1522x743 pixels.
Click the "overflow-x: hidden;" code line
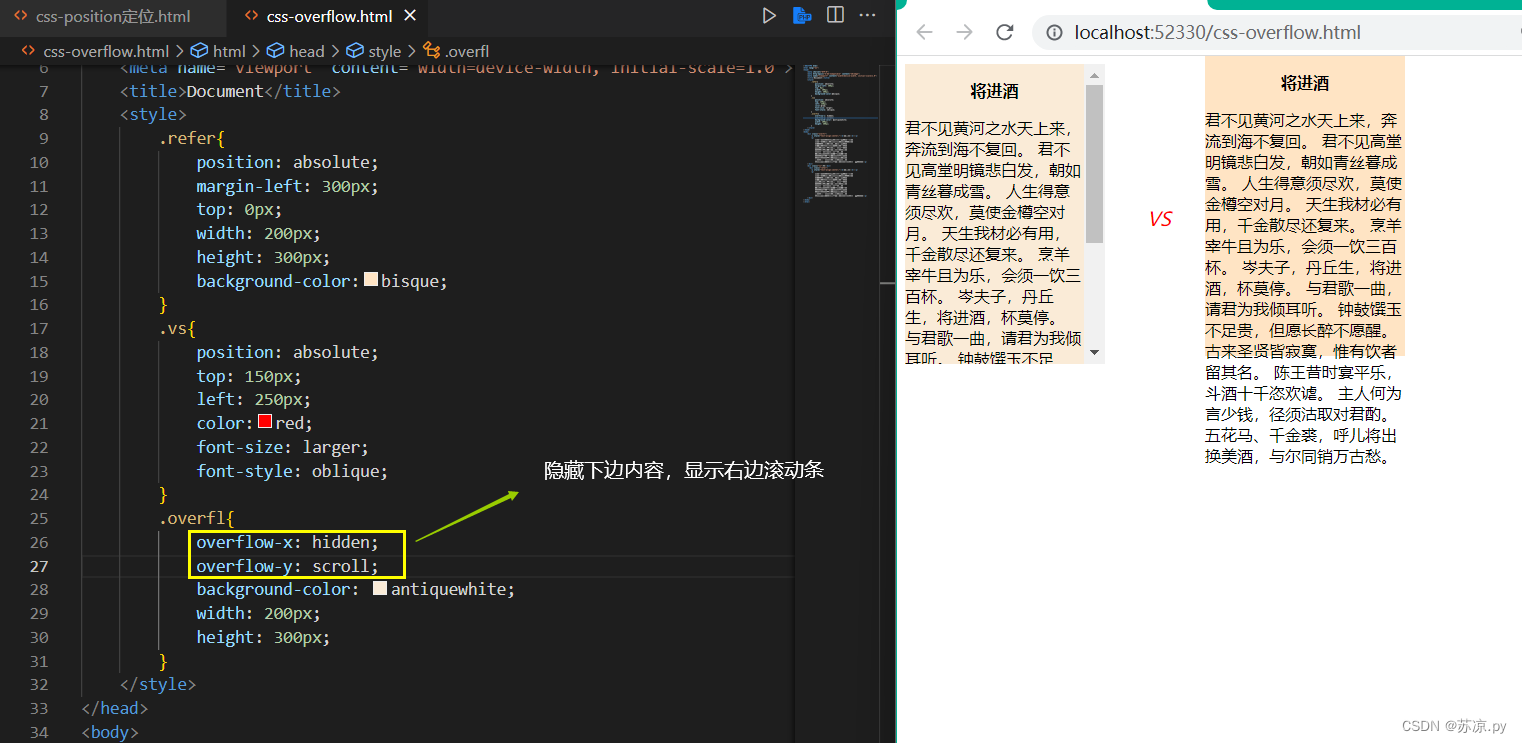tap(287, 542)
